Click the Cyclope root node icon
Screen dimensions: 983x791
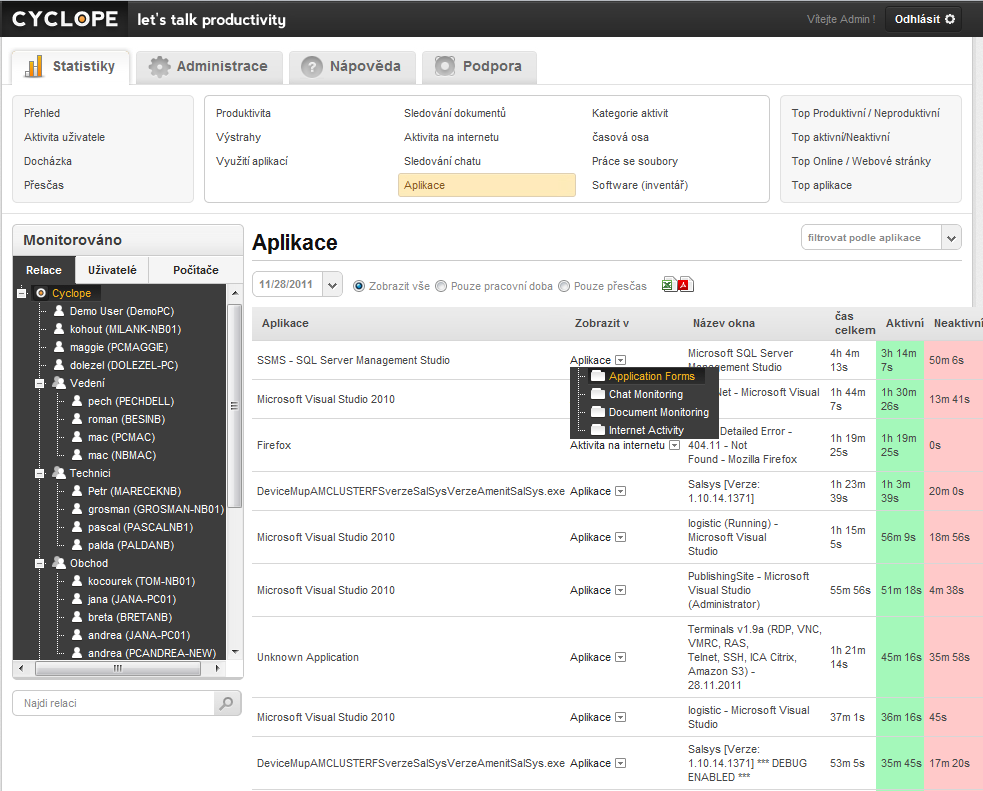coord(41,293)
